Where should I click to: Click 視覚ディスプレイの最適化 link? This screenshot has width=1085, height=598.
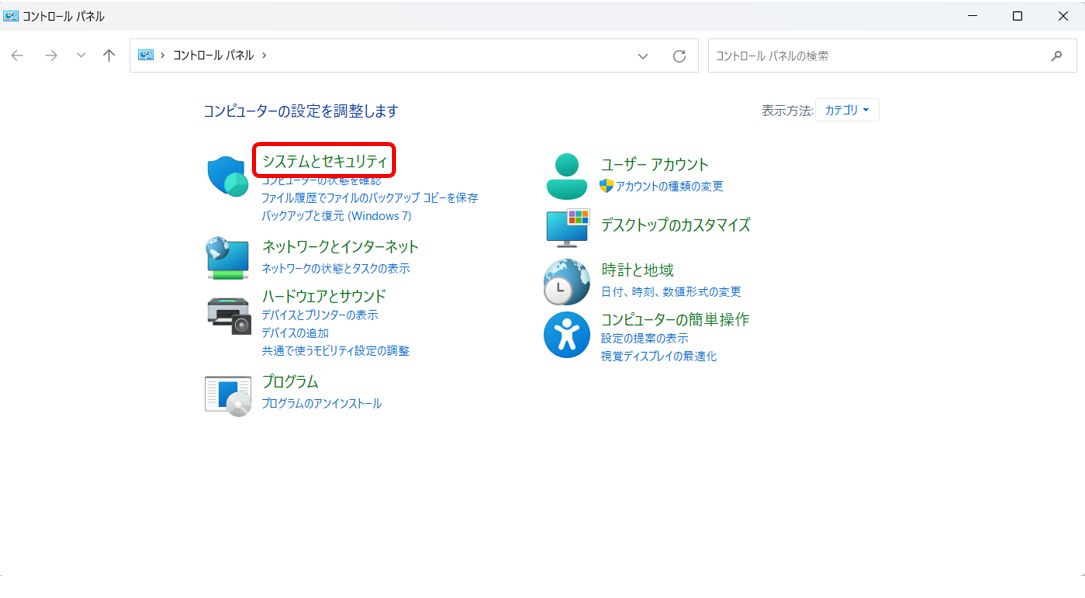coord(659,356)
